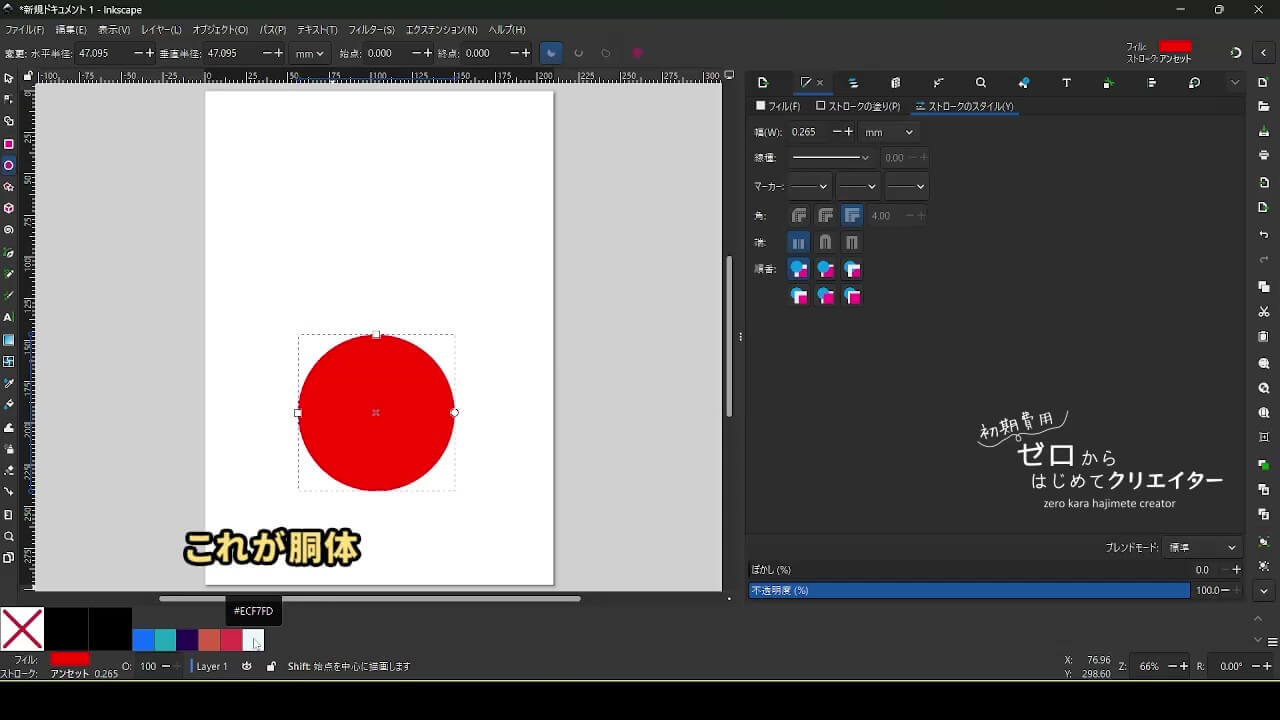Click the blue palette color swatch

coord(143,640)
